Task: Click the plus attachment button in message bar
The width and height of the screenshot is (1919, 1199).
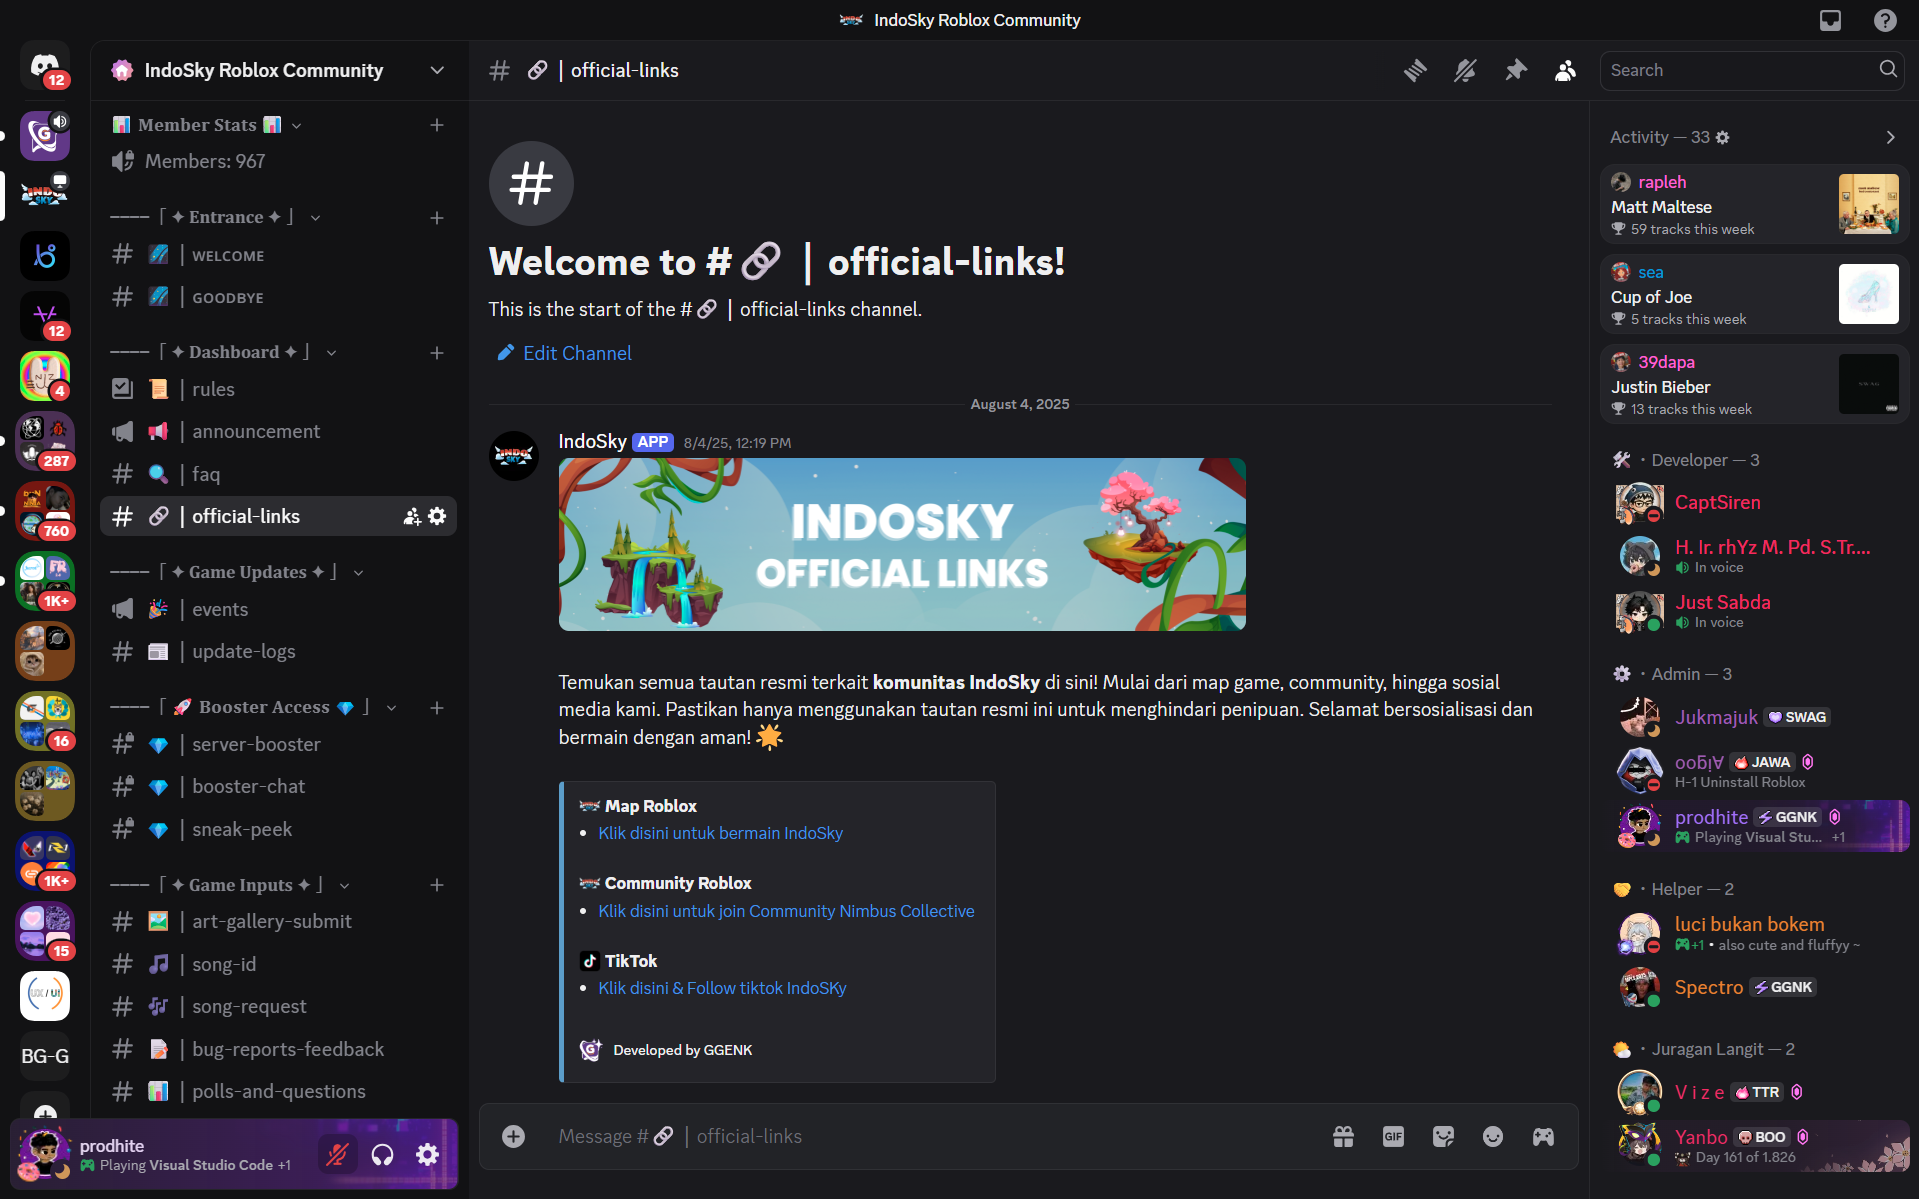Action: click(x=513, y=1136)
